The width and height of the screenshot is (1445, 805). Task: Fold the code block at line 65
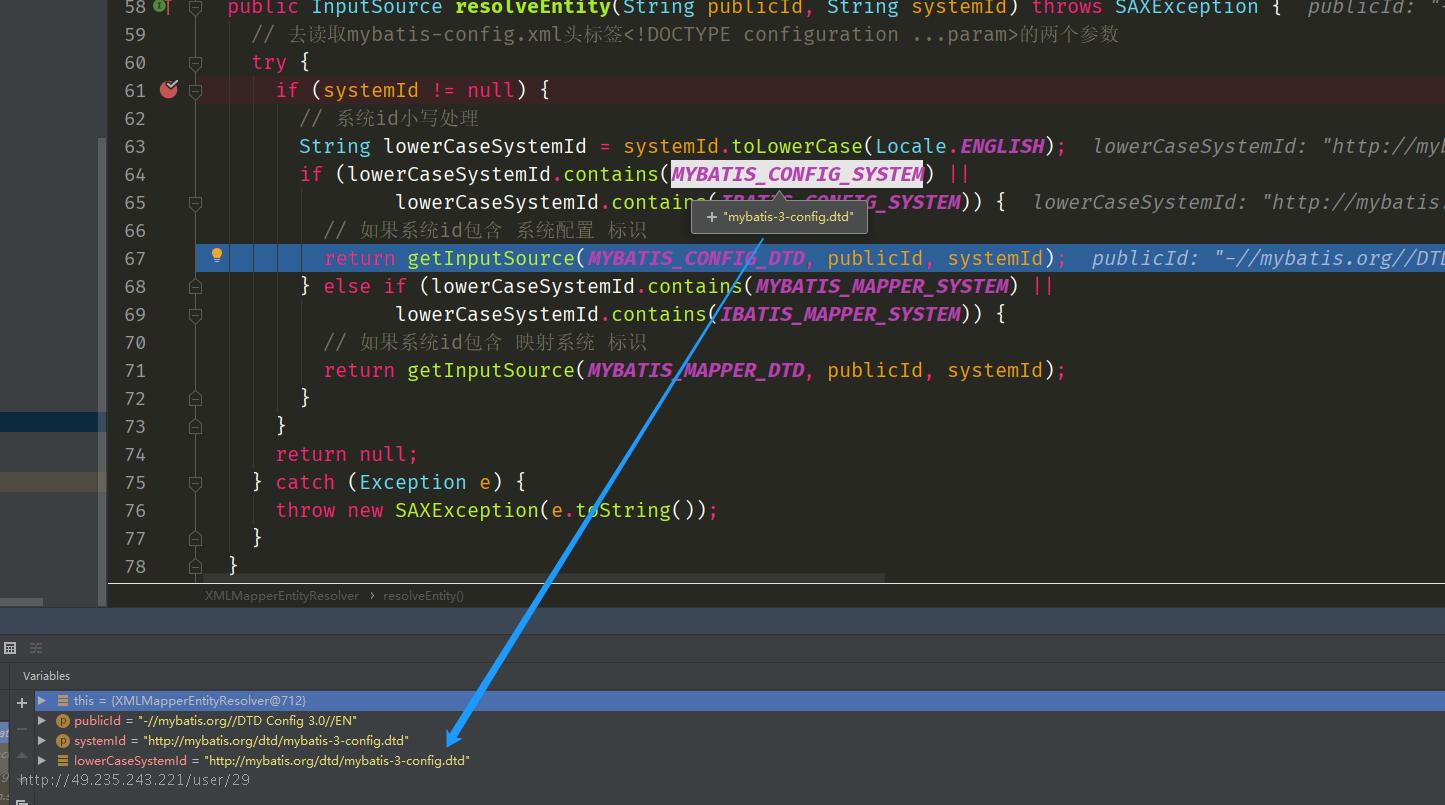[195, 202]
